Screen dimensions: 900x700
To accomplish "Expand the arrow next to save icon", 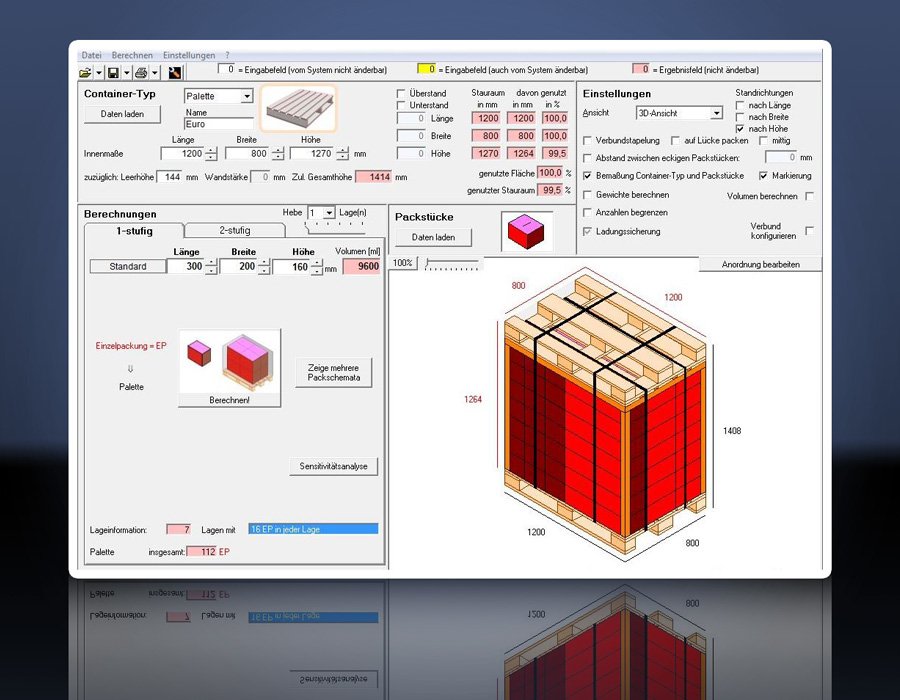I will coord(127,72).
